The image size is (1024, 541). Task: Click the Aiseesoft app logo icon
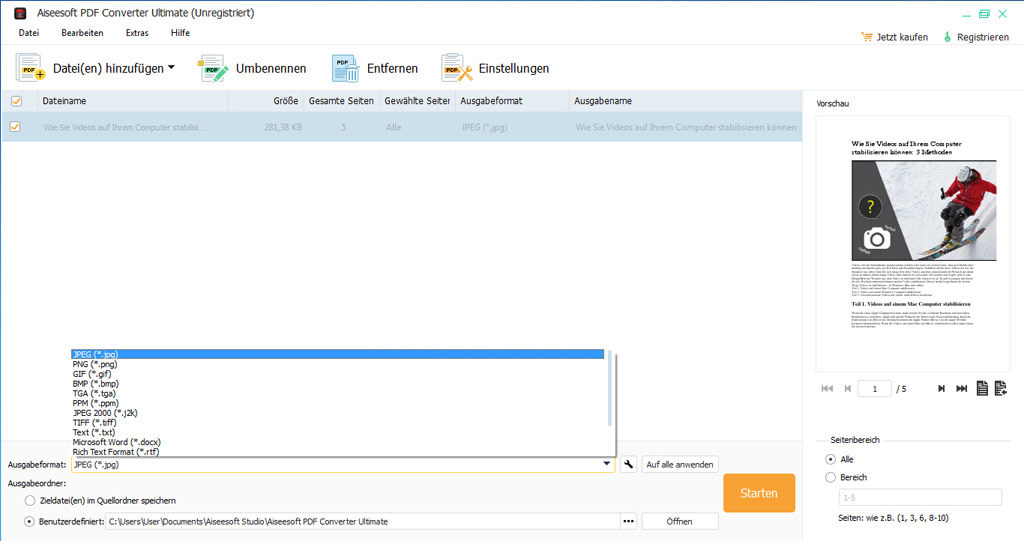click(20, 13)
